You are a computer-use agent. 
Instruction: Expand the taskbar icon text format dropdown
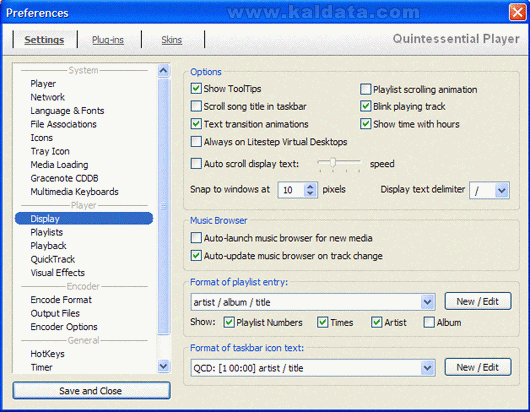pos(428,368)
